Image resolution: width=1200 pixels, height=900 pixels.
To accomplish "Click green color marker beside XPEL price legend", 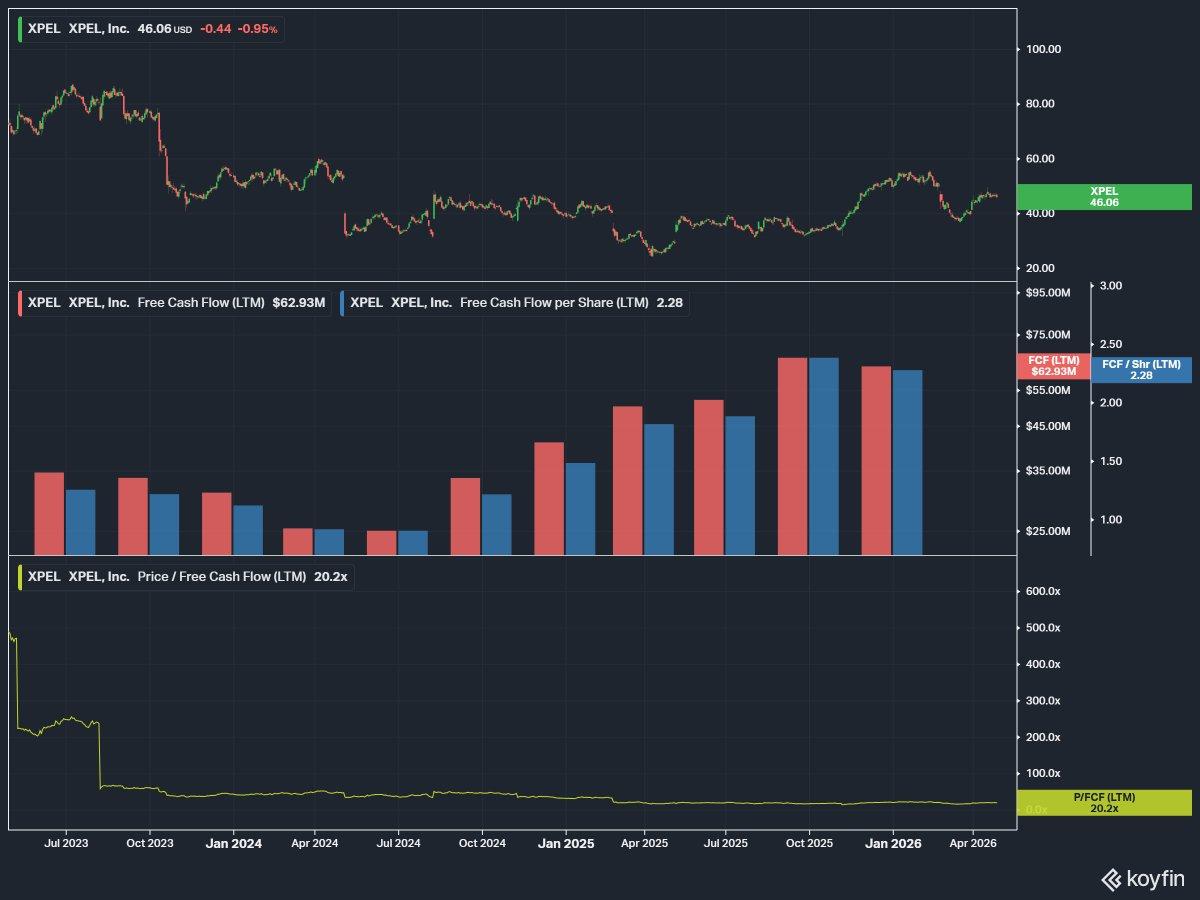I will [x=20, y=30].
